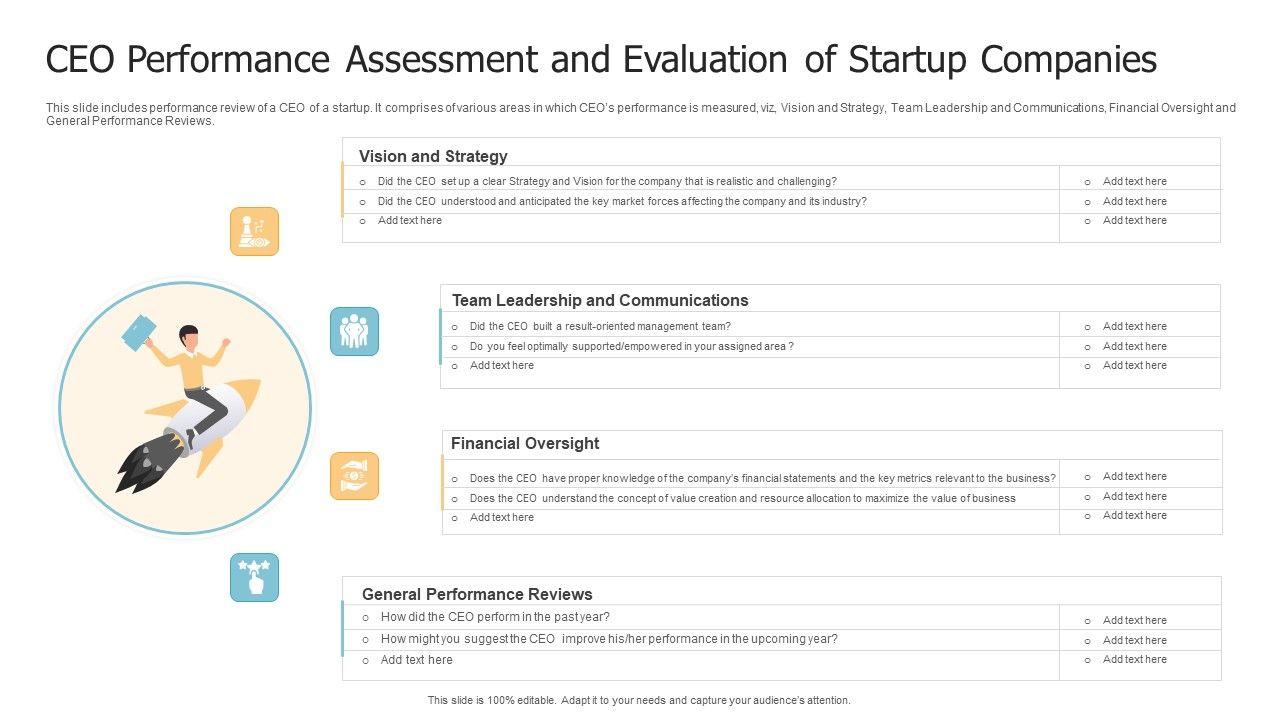Select the Team Leadership and Communications heading
Image resolution: width=1280 pixels, height=720 pixels.
[600, 300]
